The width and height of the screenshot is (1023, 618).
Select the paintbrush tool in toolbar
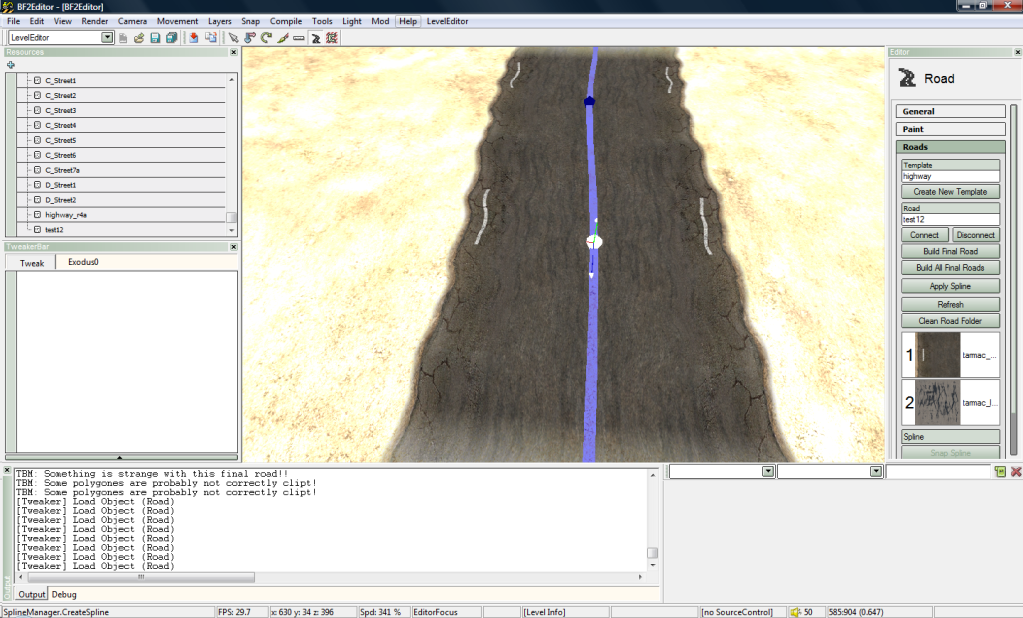(282, 38)
